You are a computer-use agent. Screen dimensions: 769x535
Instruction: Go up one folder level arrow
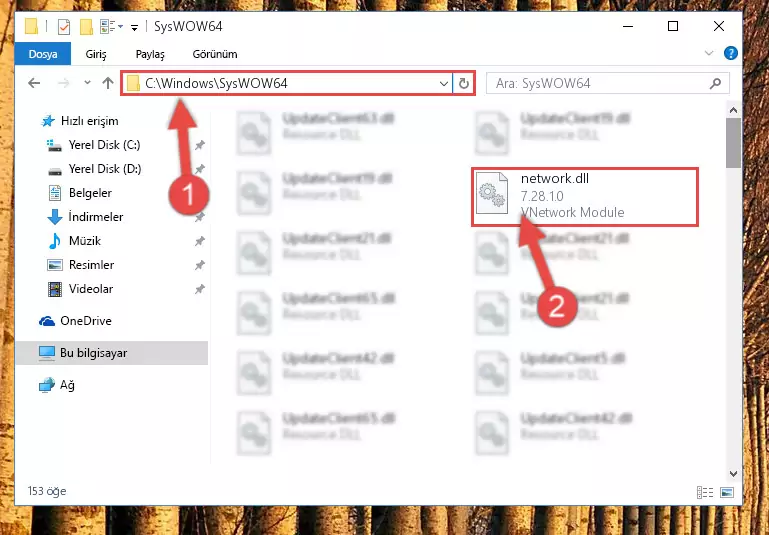pyautogui.click(x=108, y=83)
